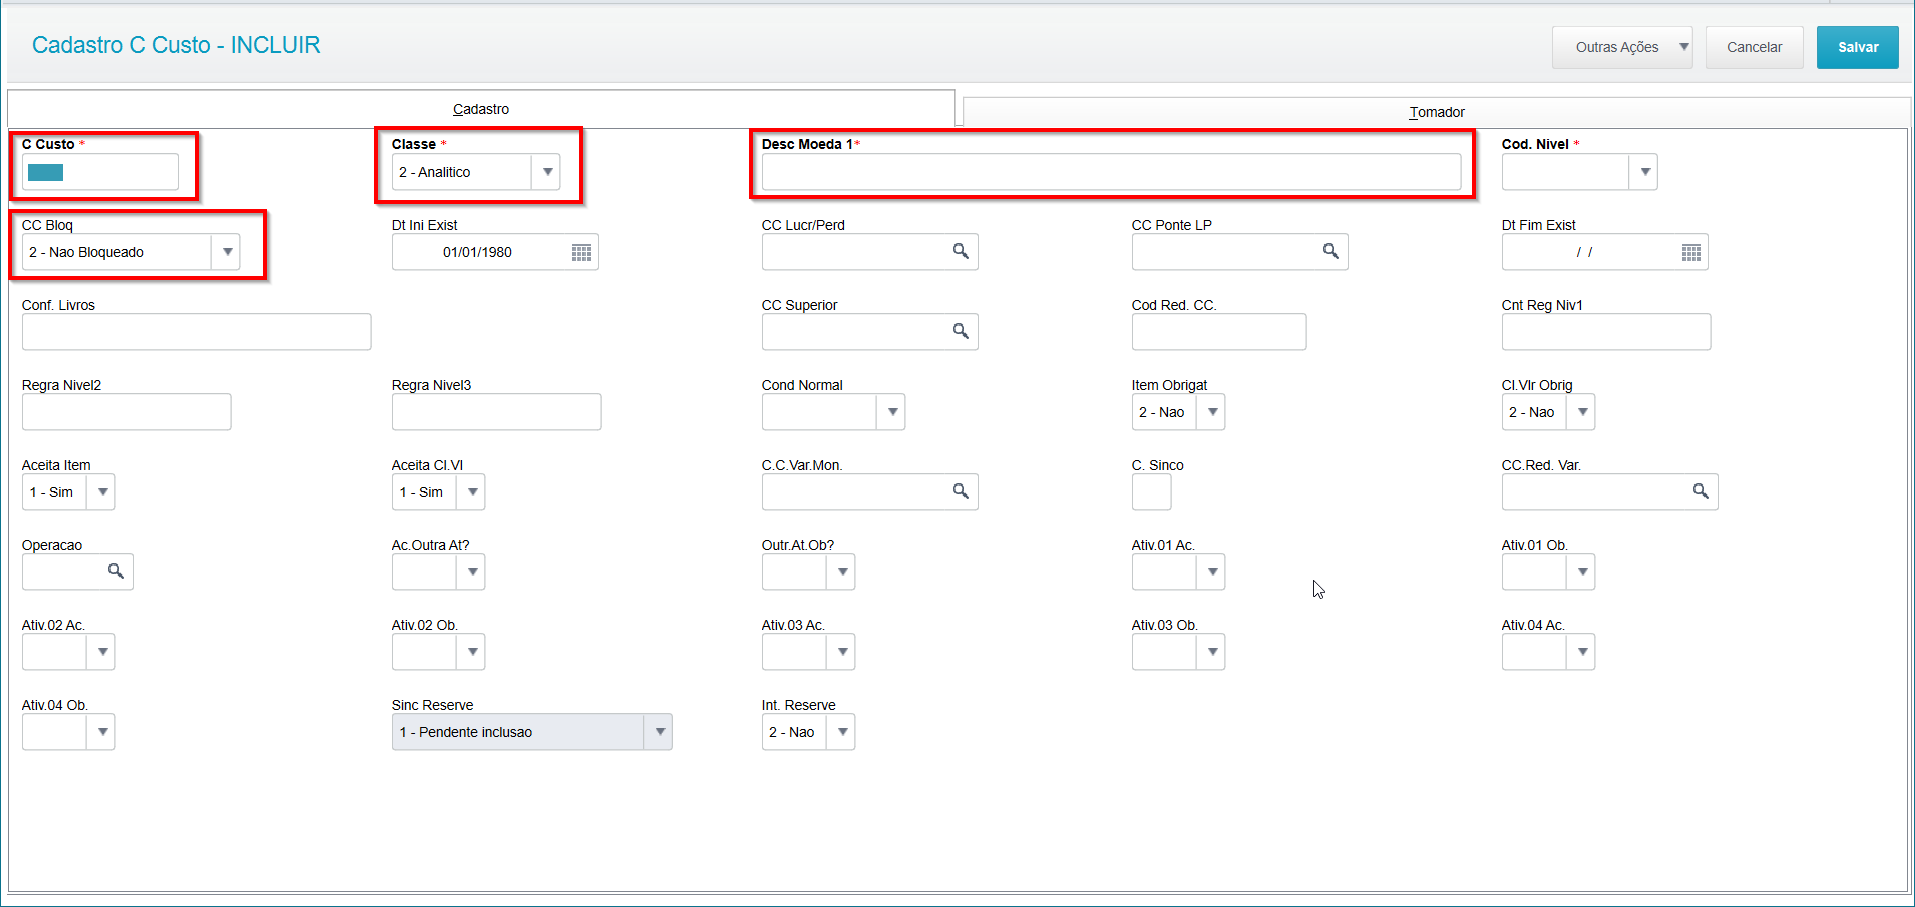Expand Ativ.04 Ob. dropdown
Image resolution: width=1915 pixels, height=907 pixels.
click(x=101, y=732)
